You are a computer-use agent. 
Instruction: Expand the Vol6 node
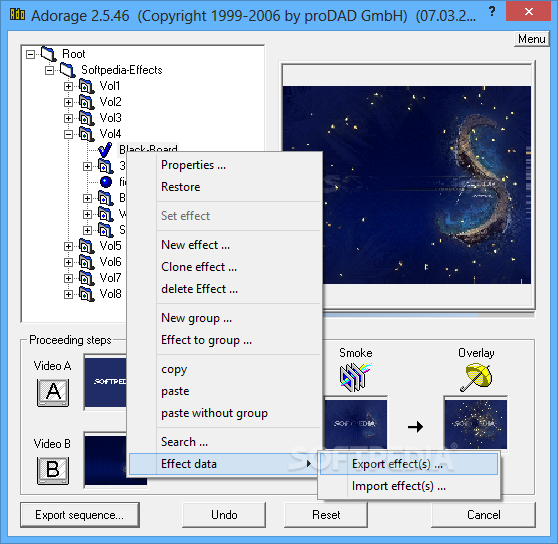coord(68,262)
